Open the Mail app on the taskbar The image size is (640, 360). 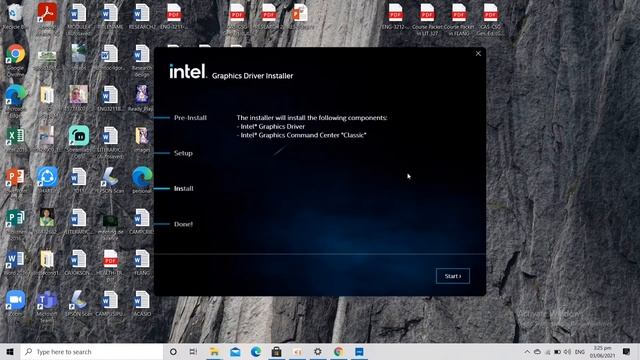click(x=235, y=352)
